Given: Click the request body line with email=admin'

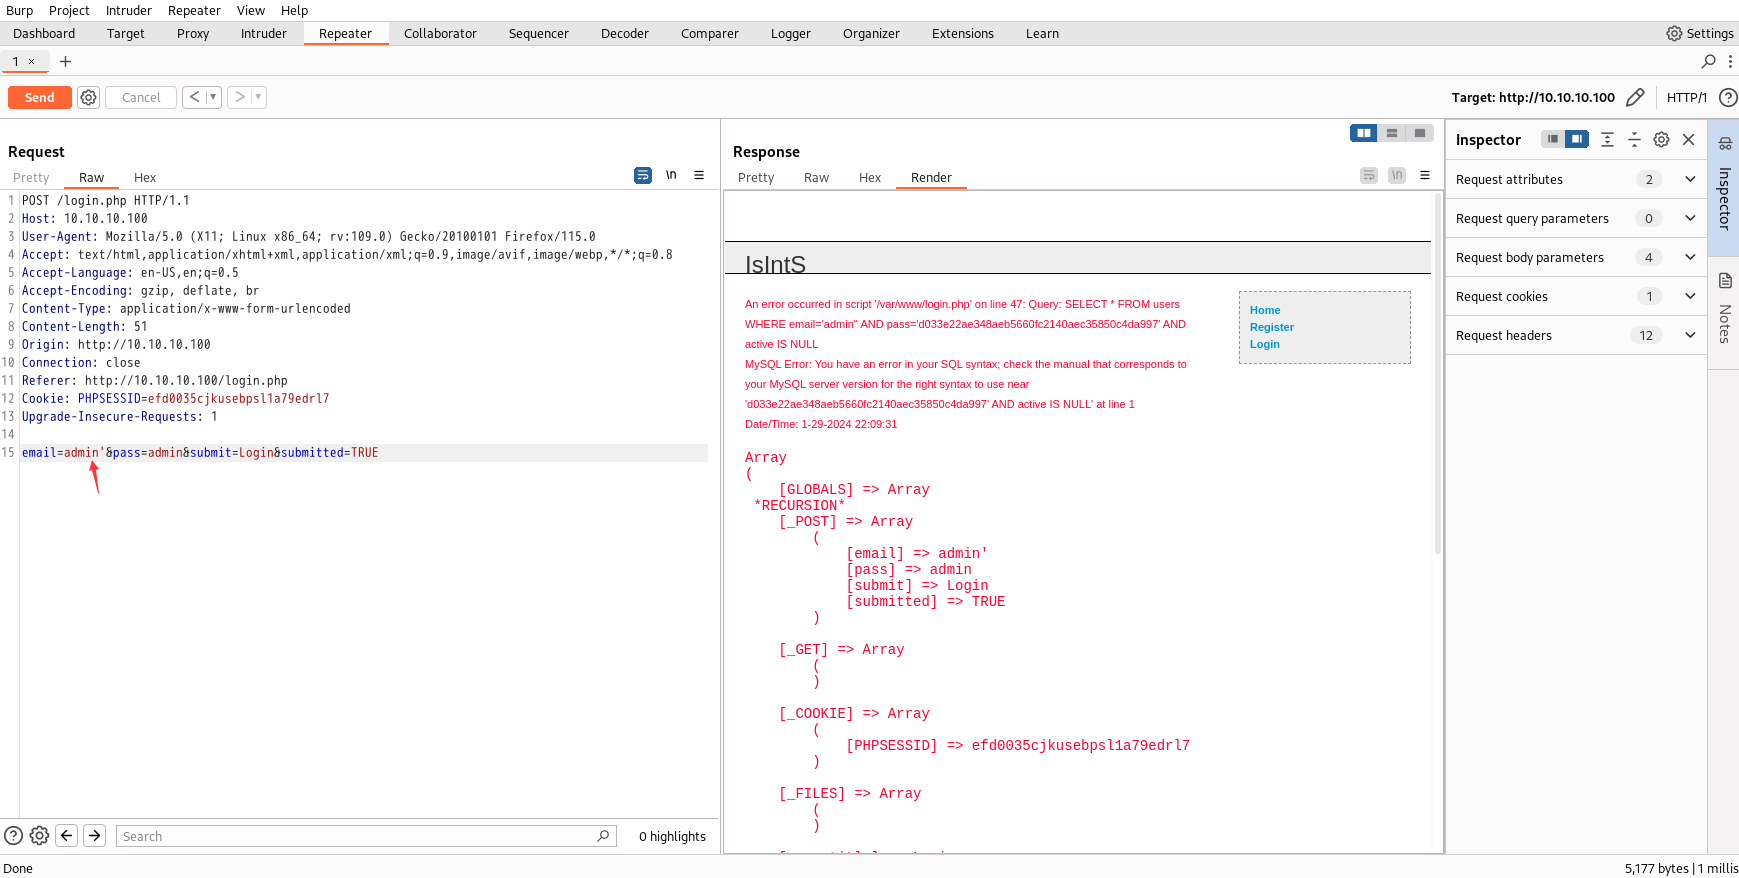Looking at the screenshot, I should coord(364,453).
